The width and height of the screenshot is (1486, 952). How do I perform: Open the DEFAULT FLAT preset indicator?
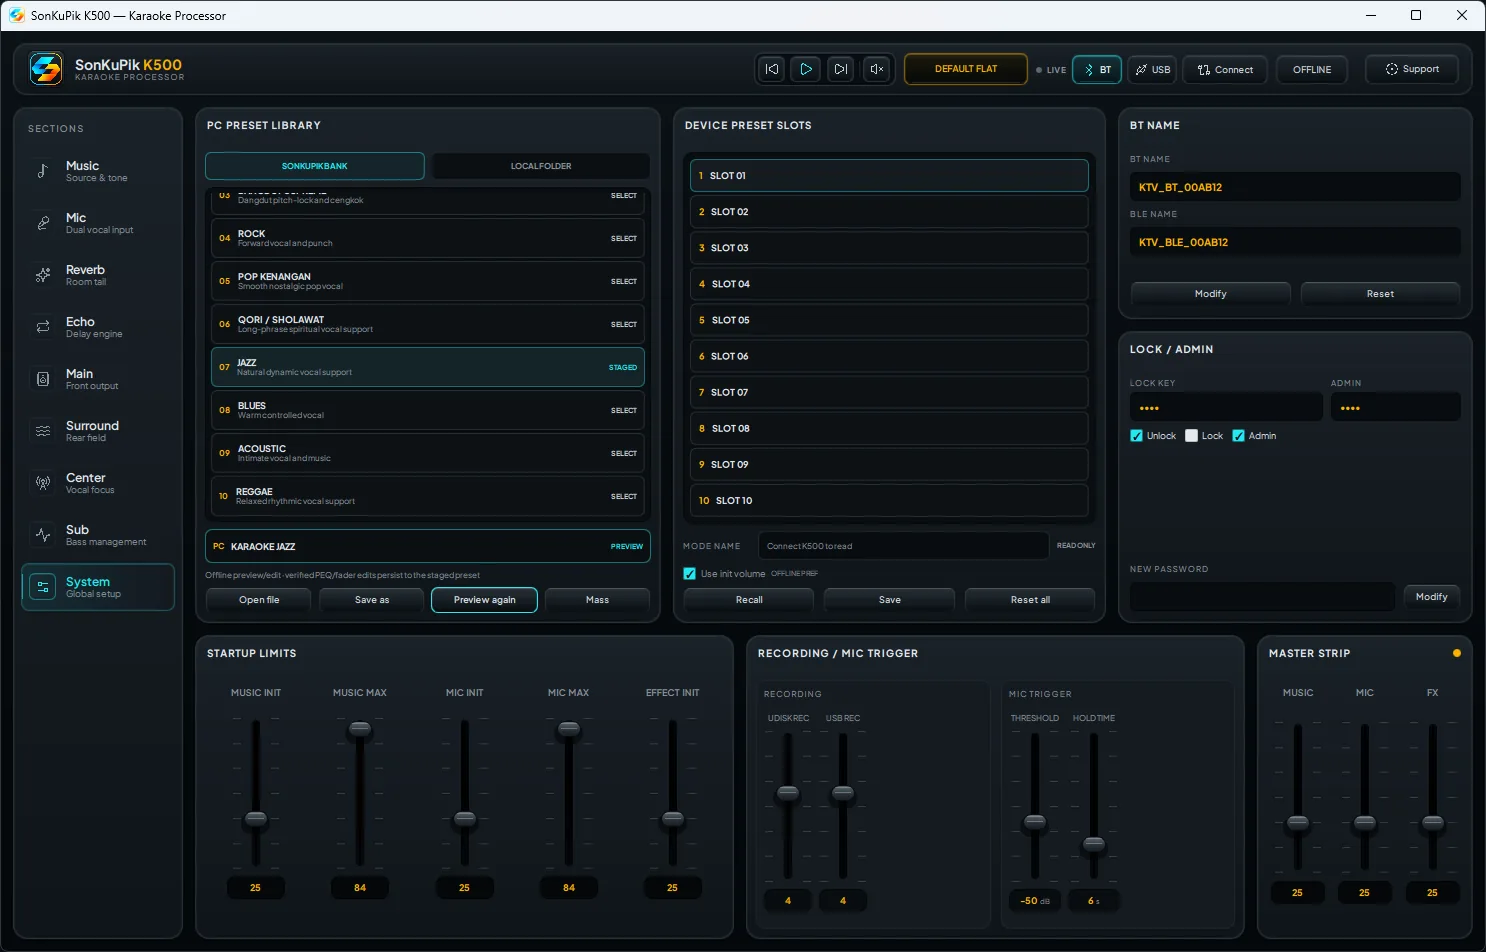(x=966, y=69)
